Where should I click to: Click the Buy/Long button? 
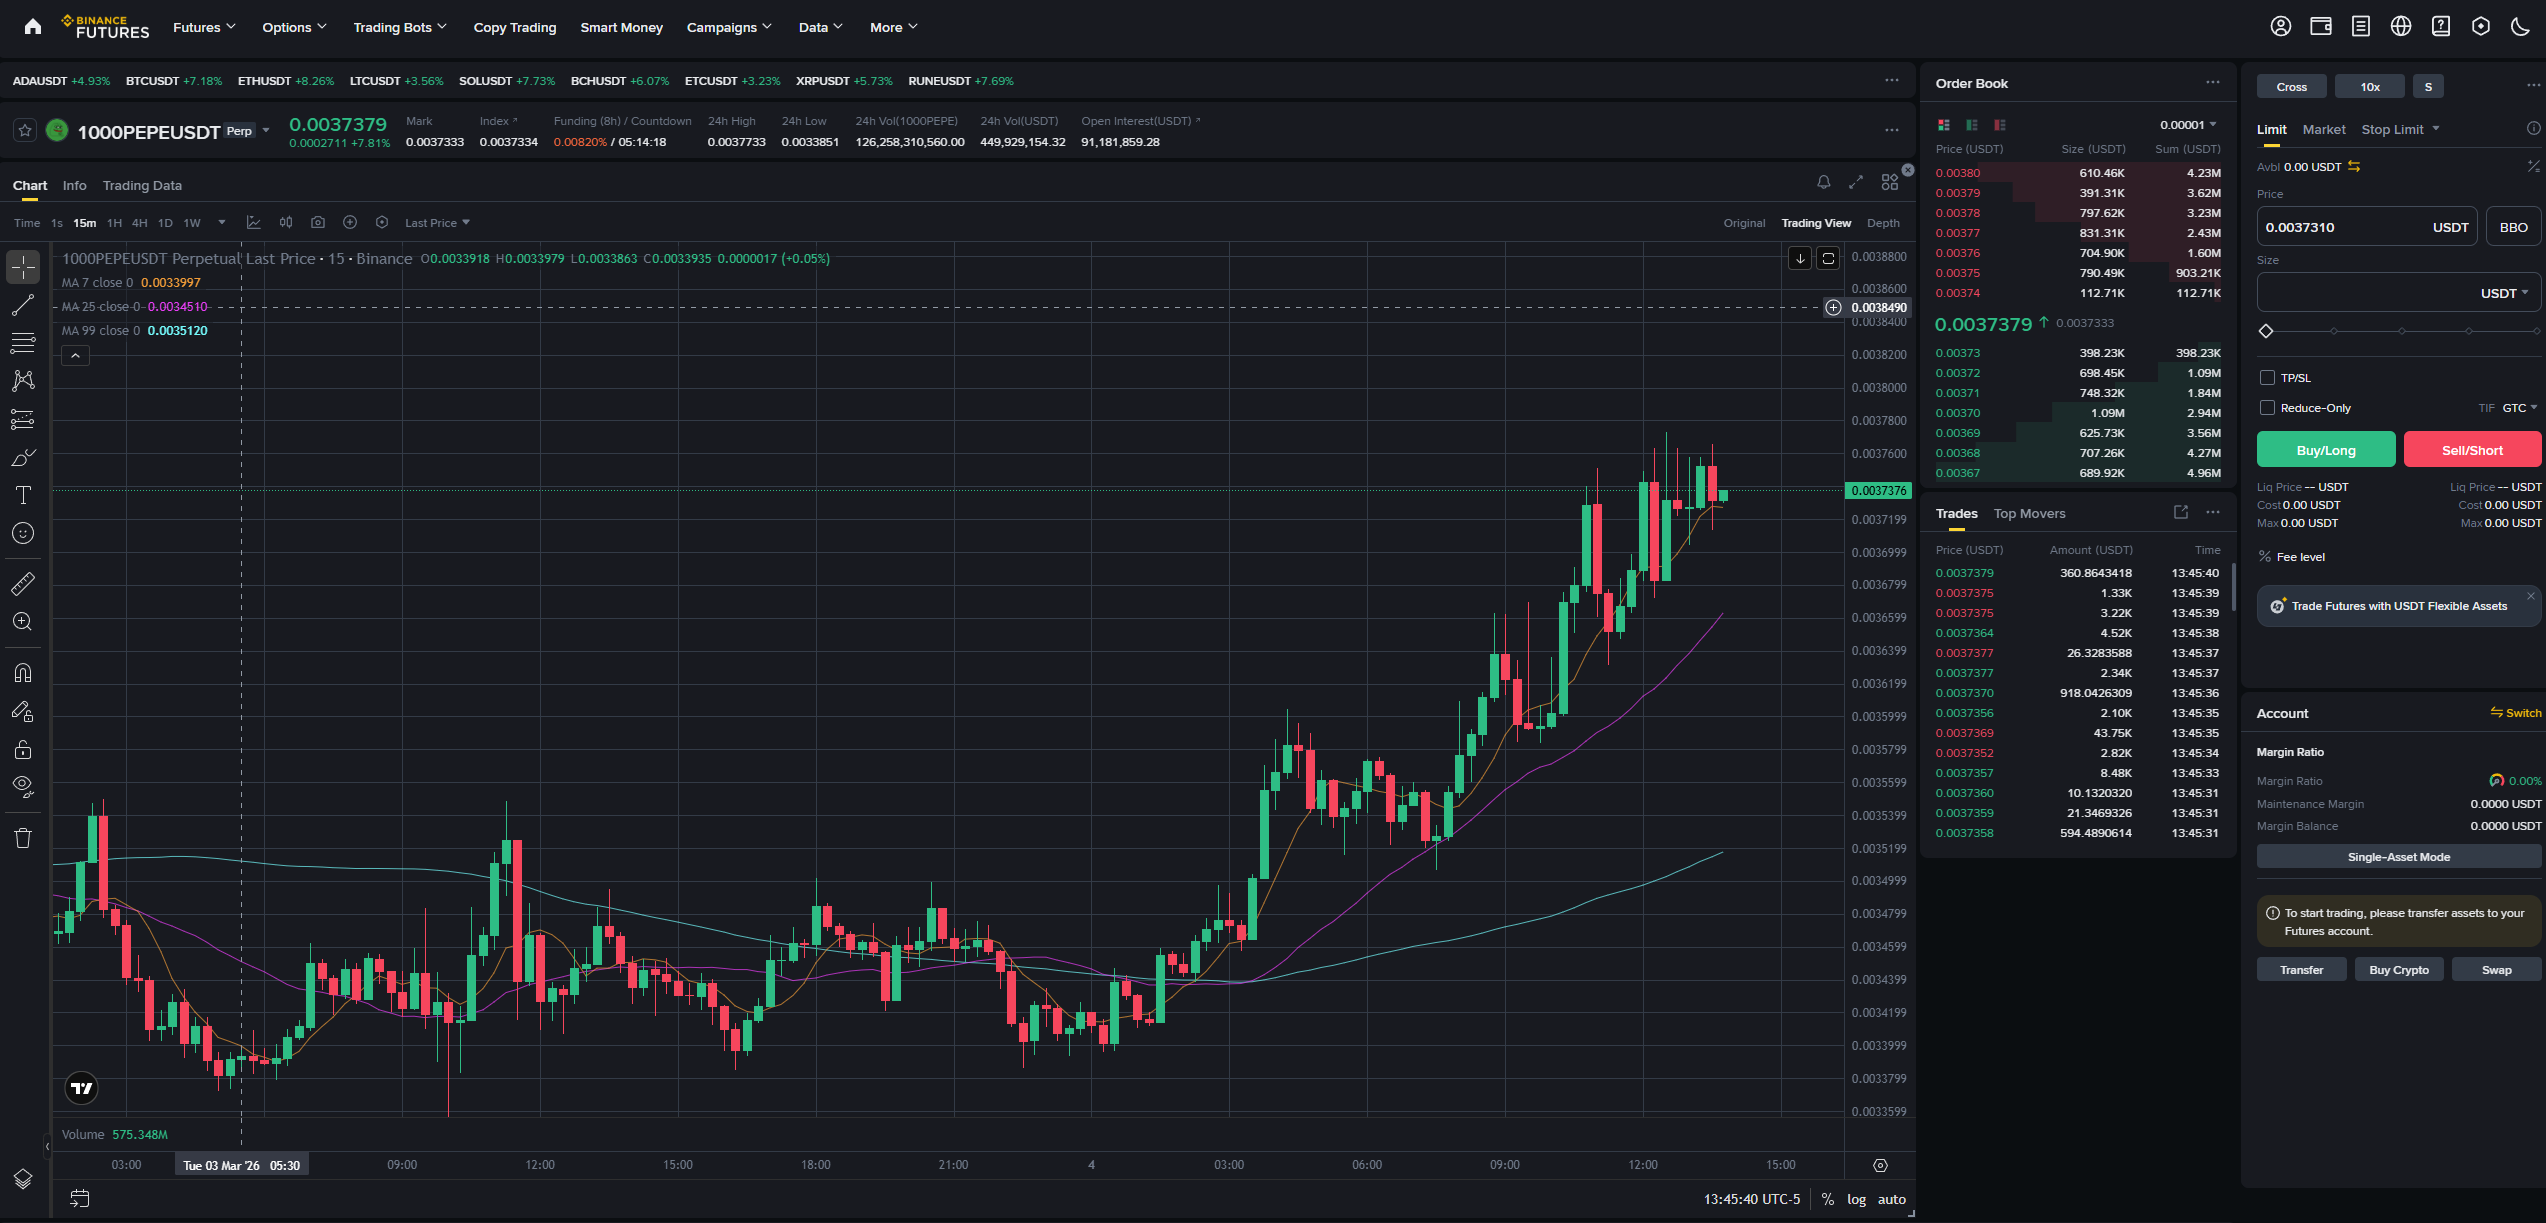(2325, 449)
